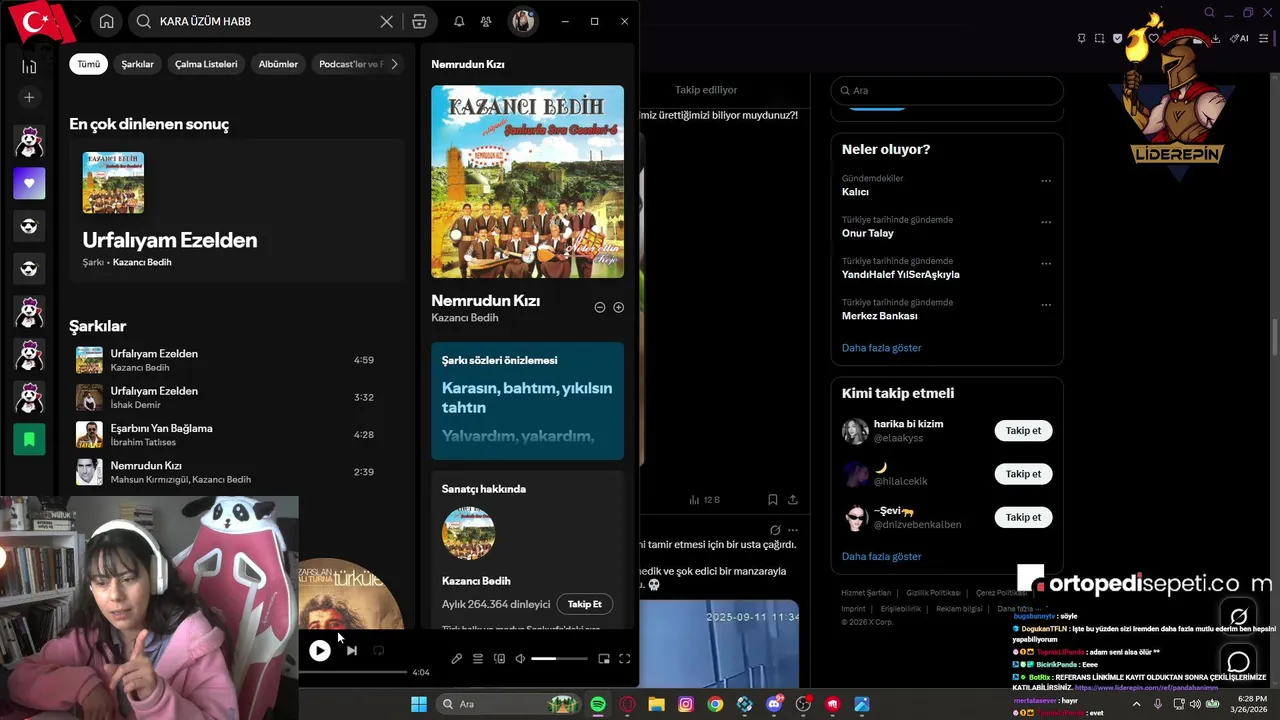Skip to next track in Spotify player

point(351,651)
